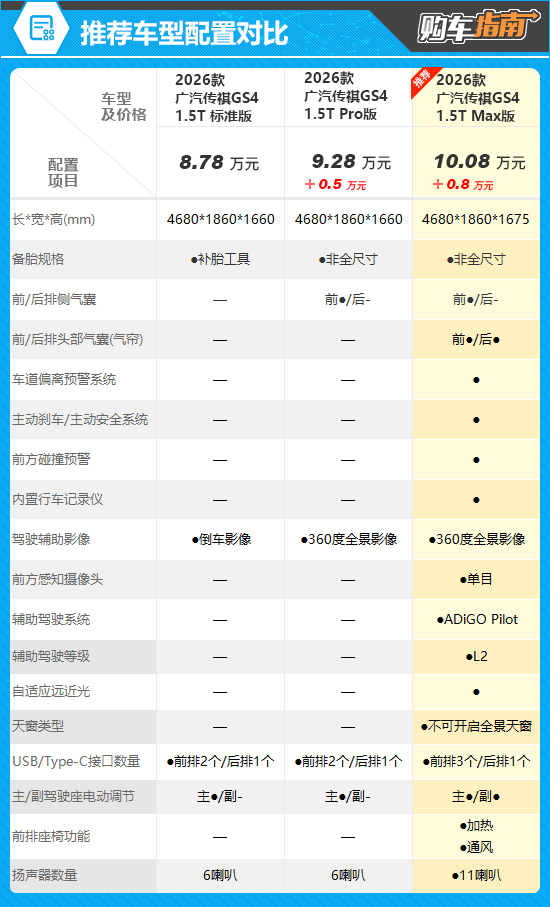The height and width of the screenshot is (907, 550).
Task: Click the hexagon configuration list icon
Action: pos(41,28)
